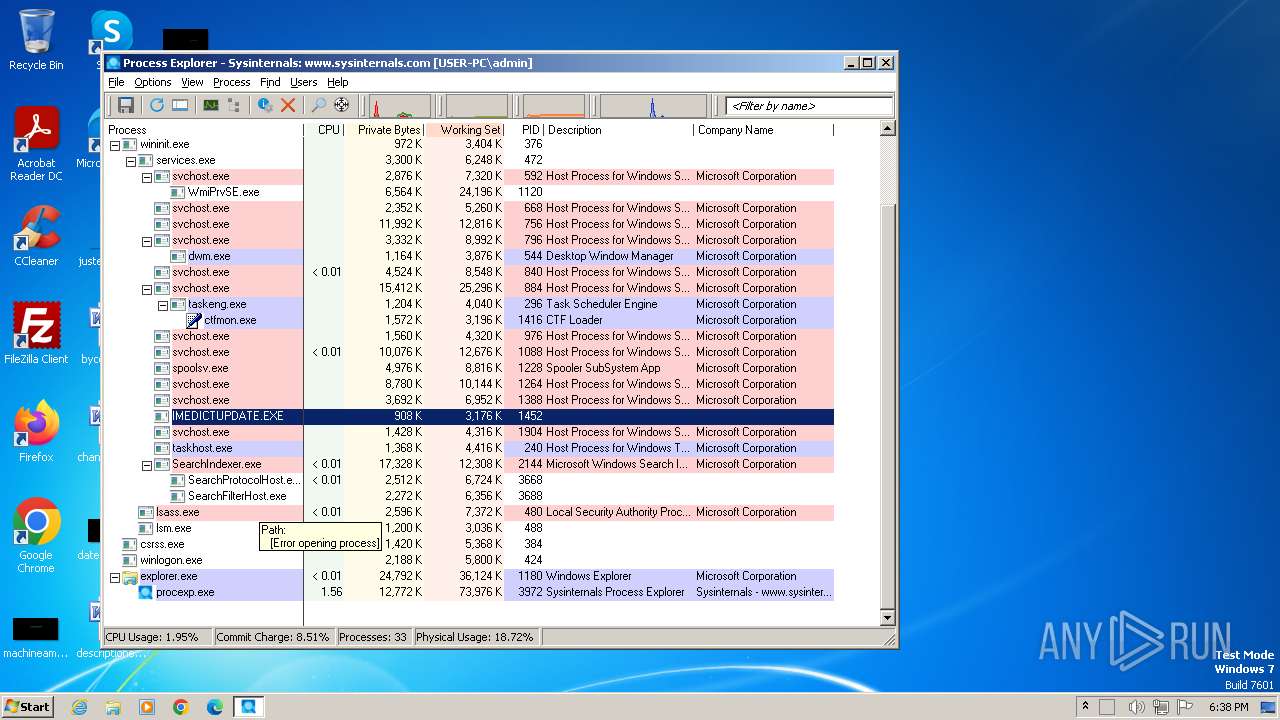Screen dimensions: 1280x720
Task: Click the vertical scrollbar down arrow
Action: click(x=887, y=618)
